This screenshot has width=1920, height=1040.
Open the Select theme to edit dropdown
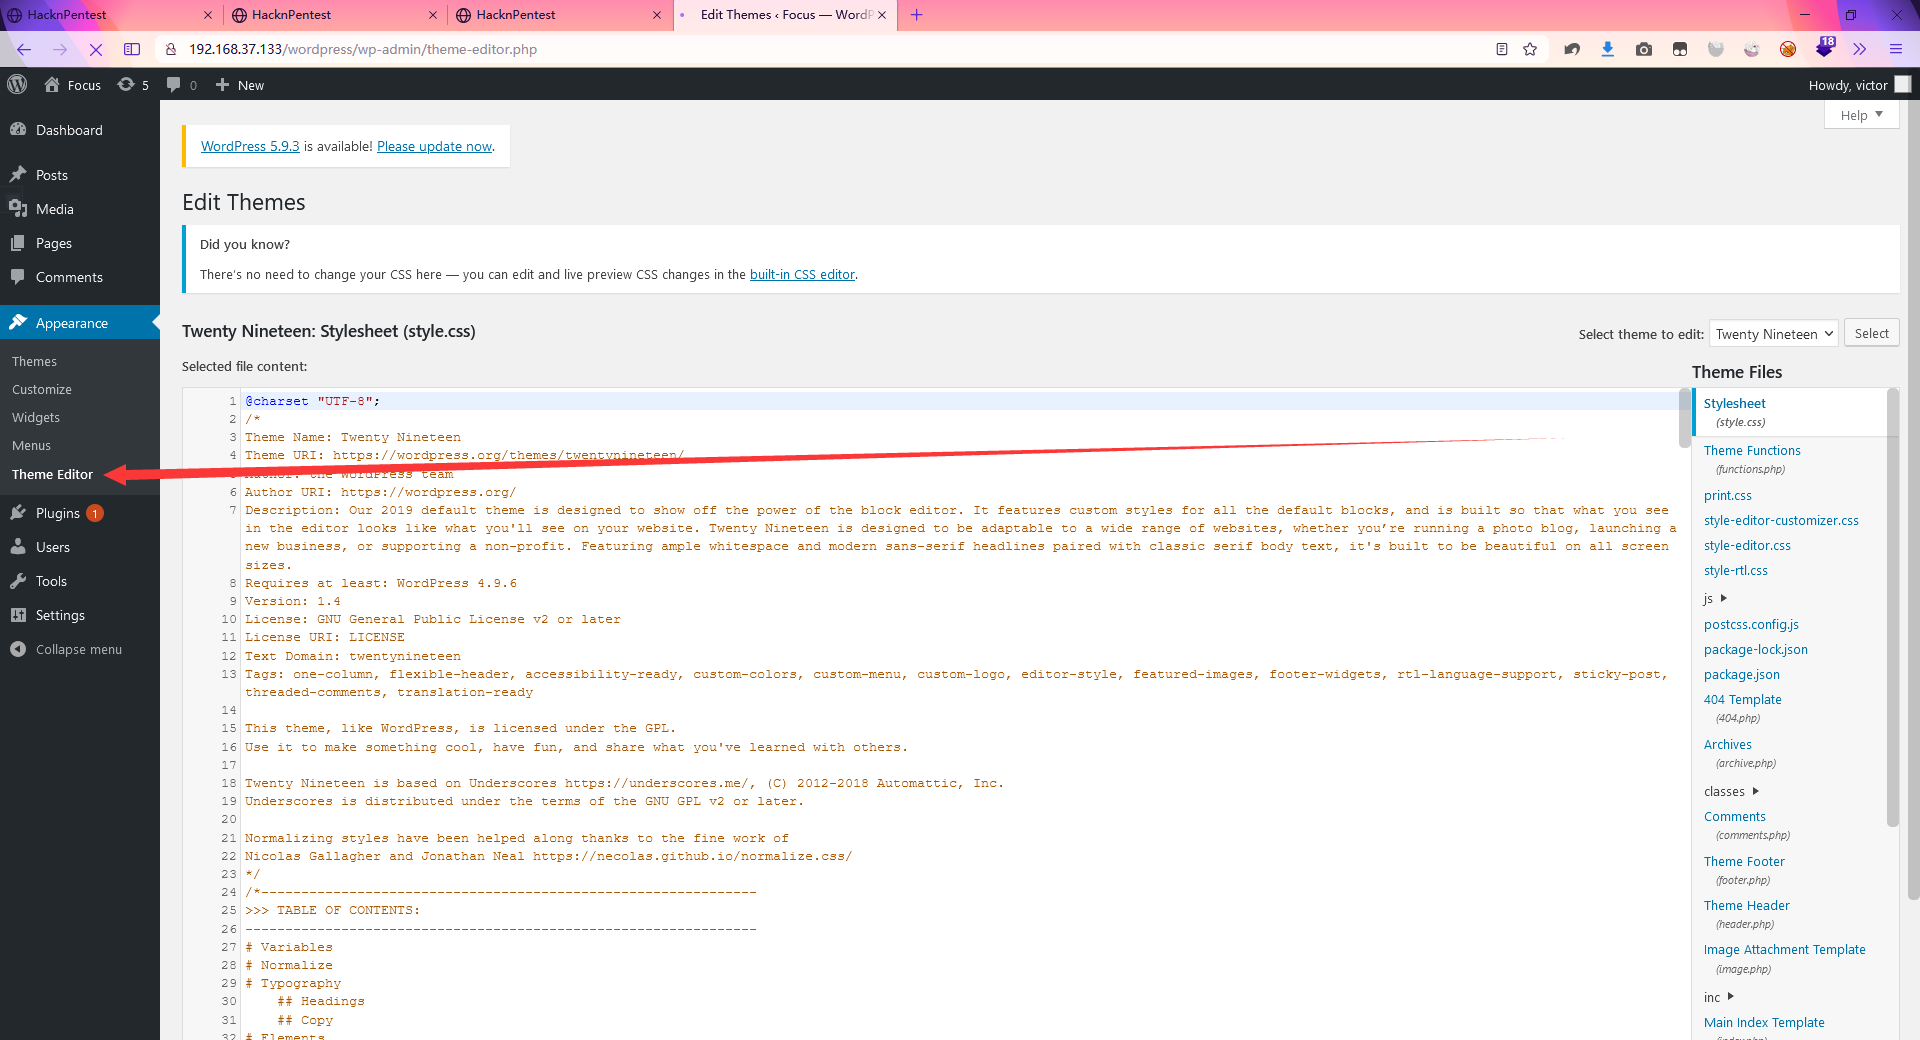[1774, 334]
